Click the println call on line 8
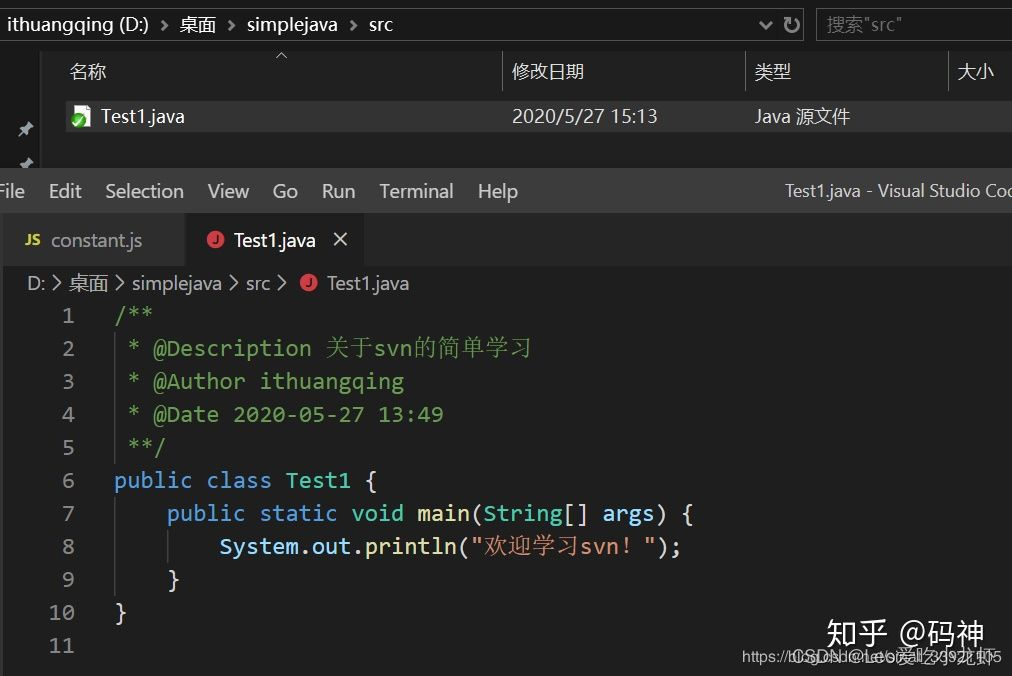The width and height of the screenshot is (1012, 676). pos(410,546)
